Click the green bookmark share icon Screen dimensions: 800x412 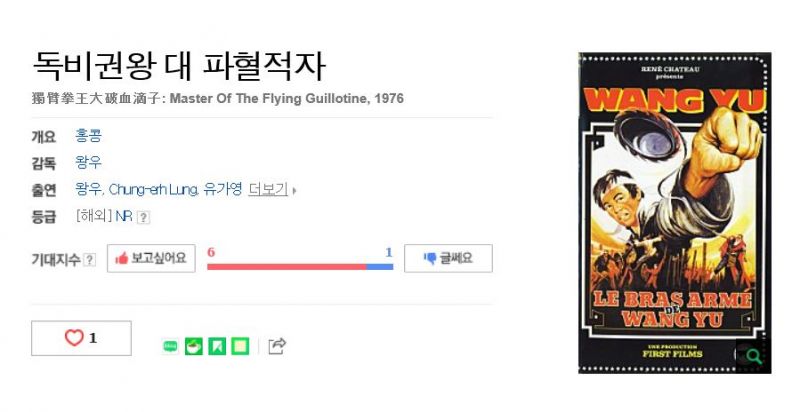click(x=217, y=346)
